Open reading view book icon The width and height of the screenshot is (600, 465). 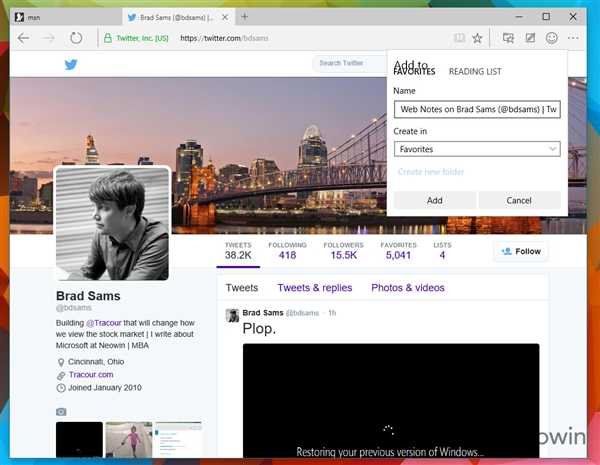pyautogui.click(x=459, y=38)
